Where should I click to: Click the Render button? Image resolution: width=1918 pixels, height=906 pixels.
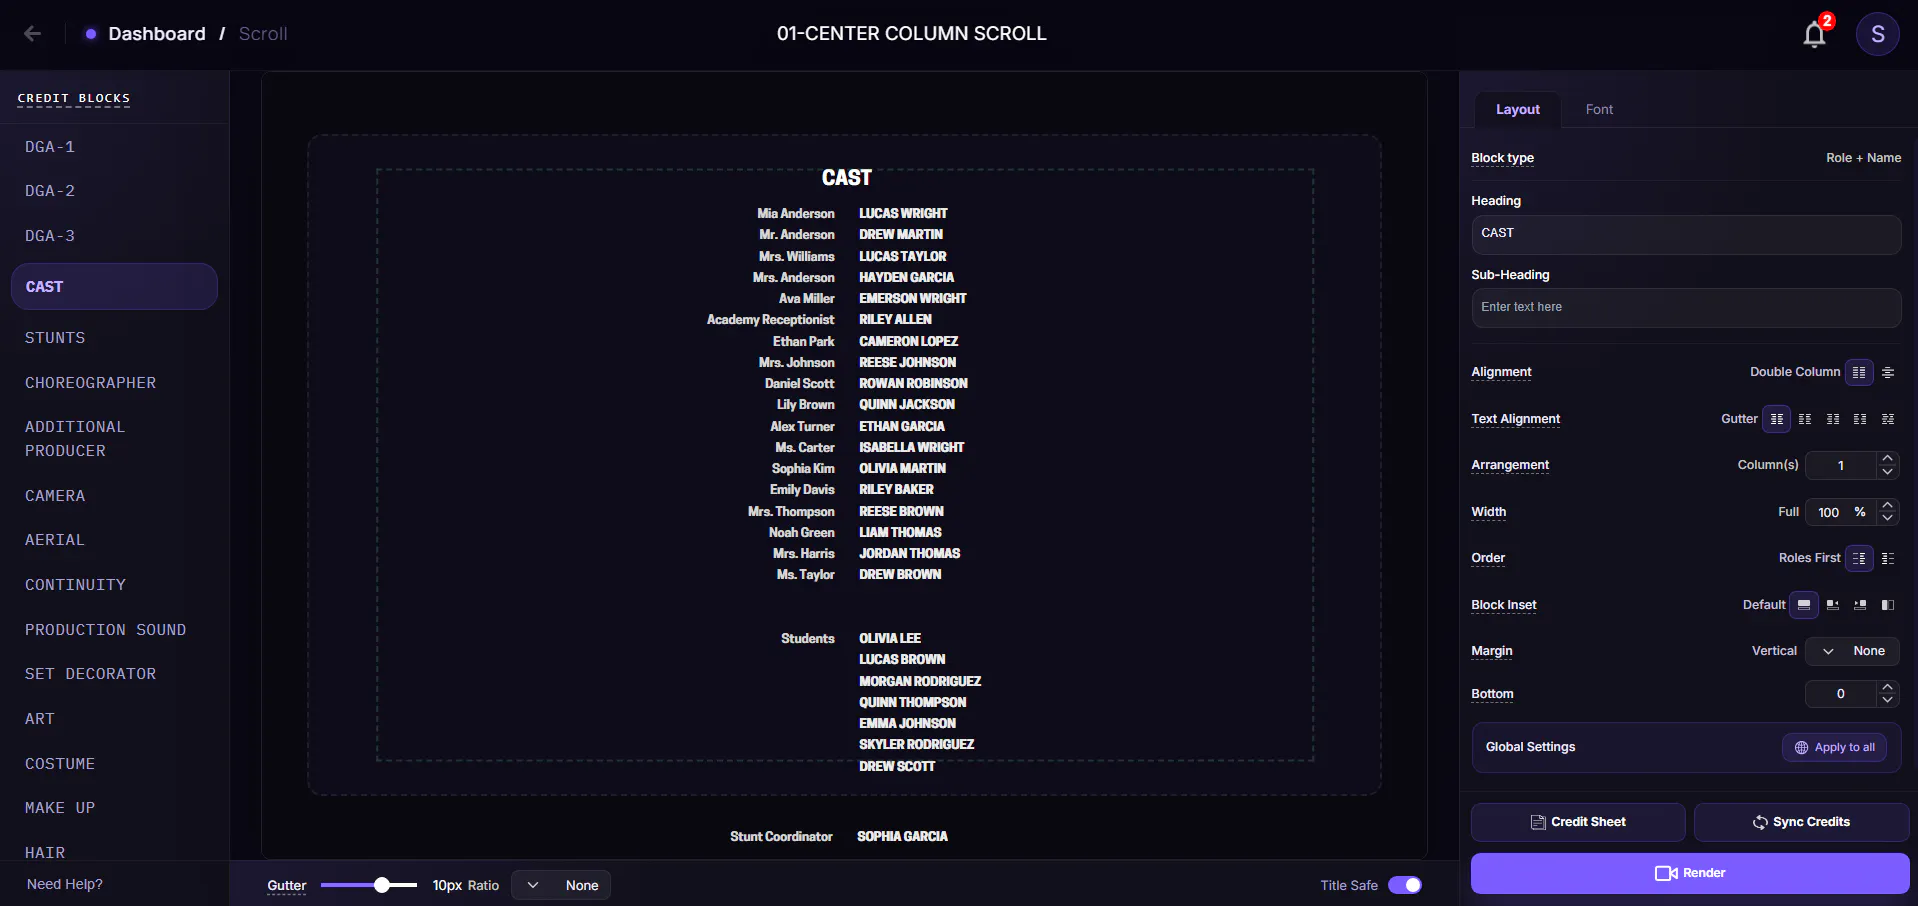[1690, 873]
